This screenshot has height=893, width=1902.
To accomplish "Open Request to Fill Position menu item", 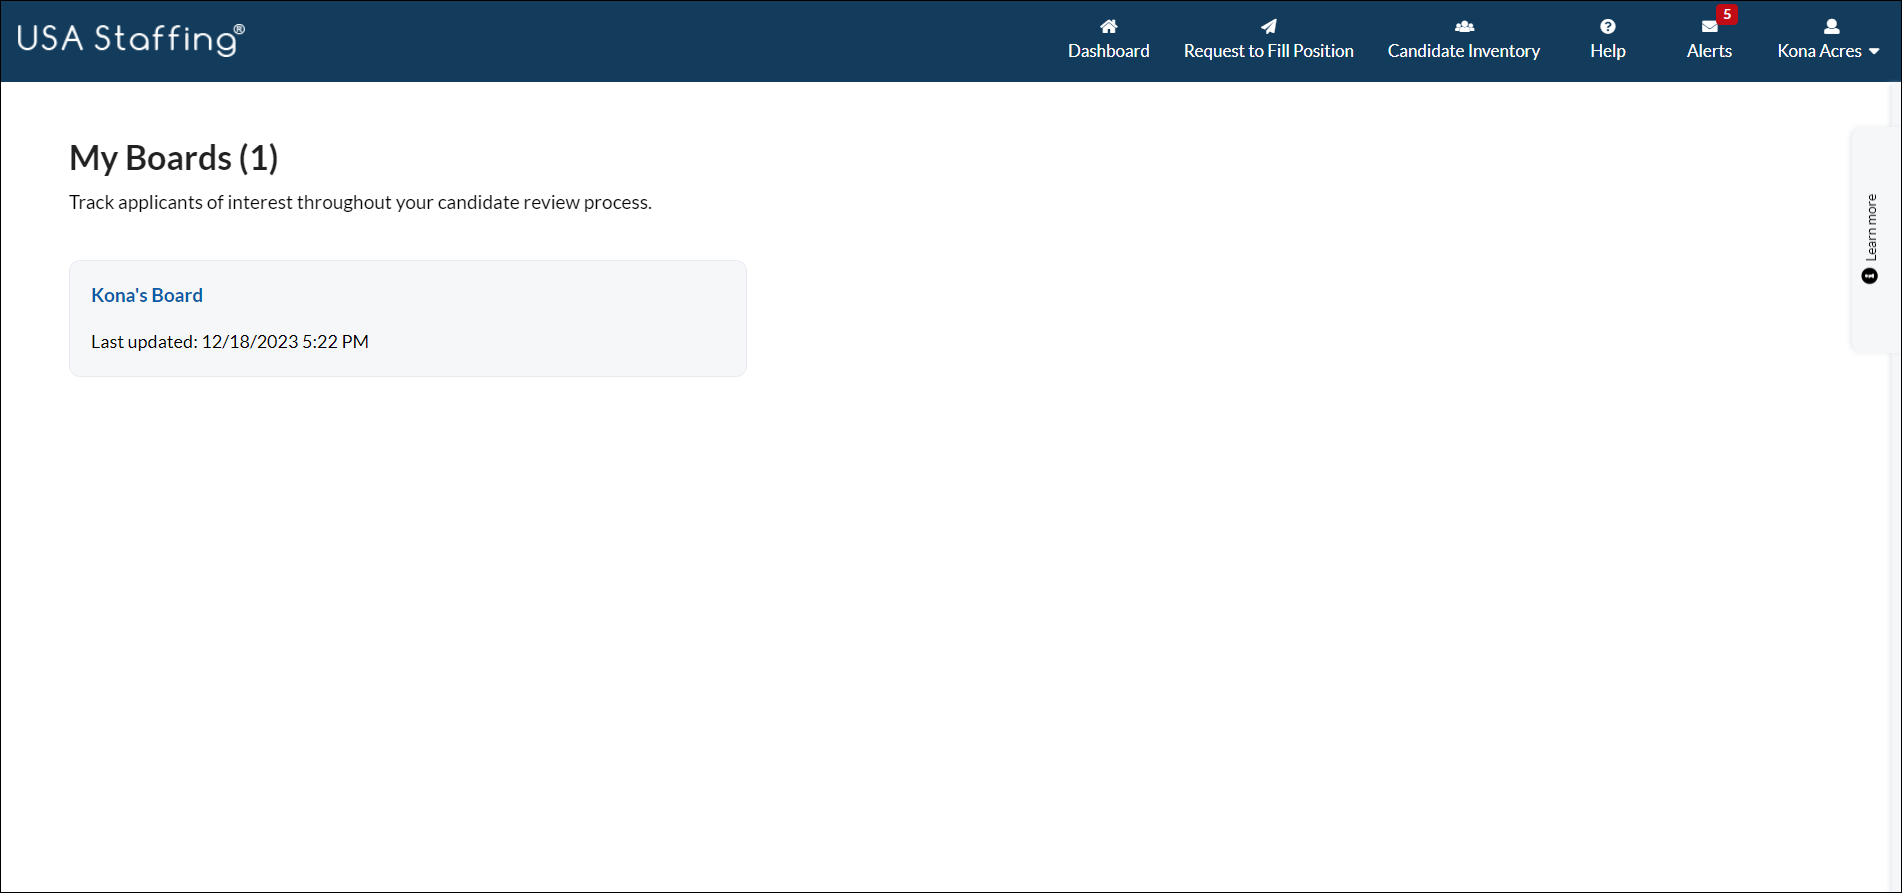I will [x=1268, y=41].
